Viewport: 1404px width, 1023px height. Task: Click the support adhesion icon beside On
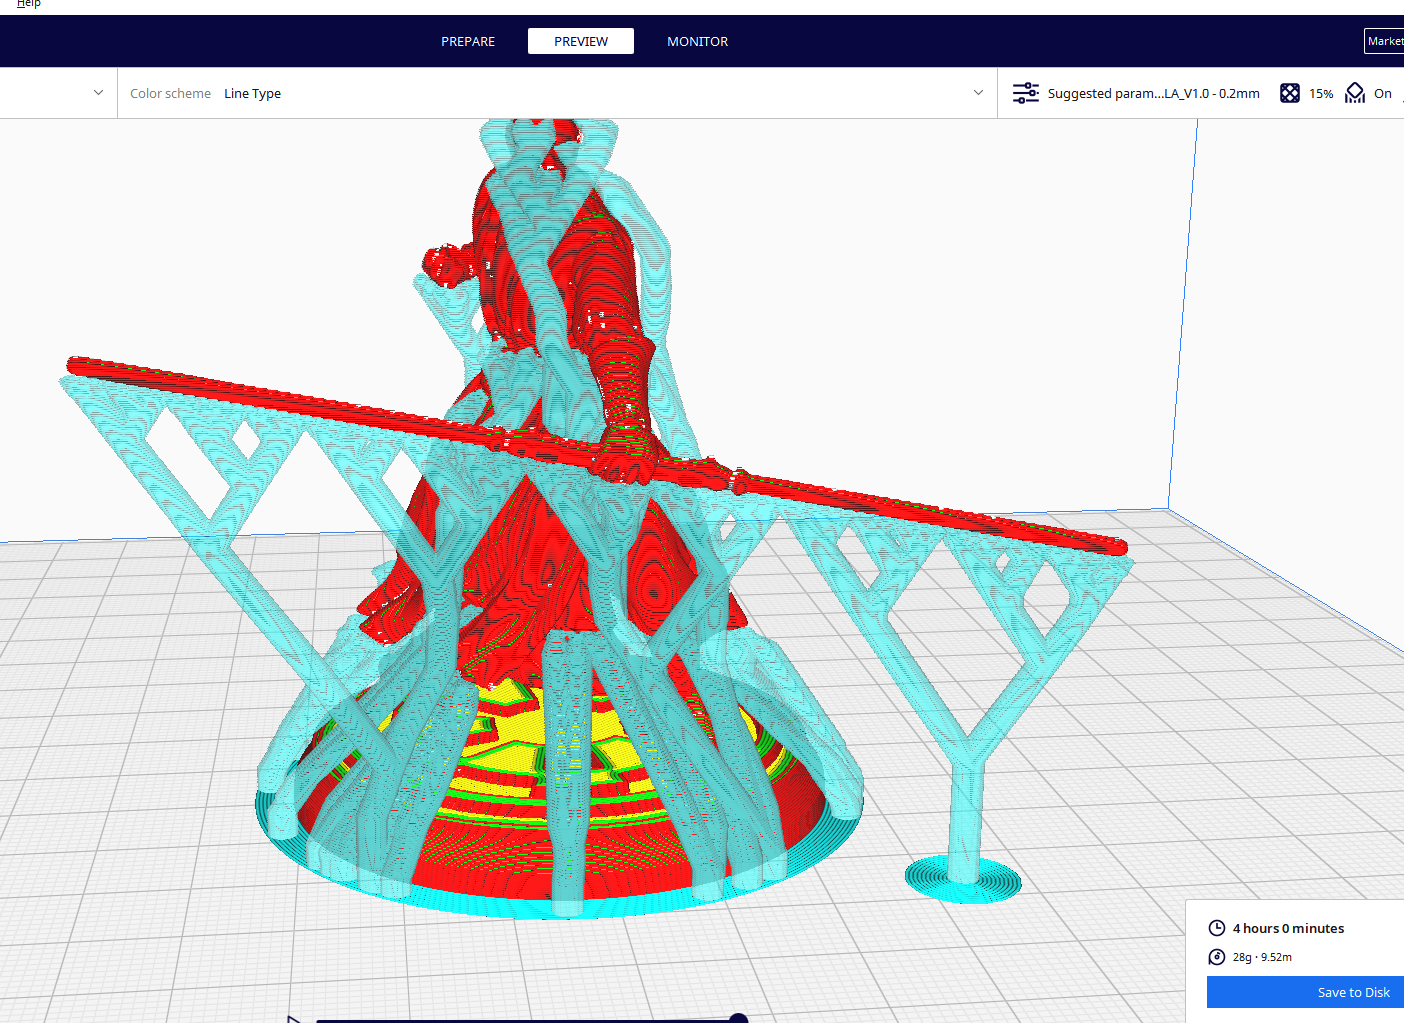[1355, 92]
